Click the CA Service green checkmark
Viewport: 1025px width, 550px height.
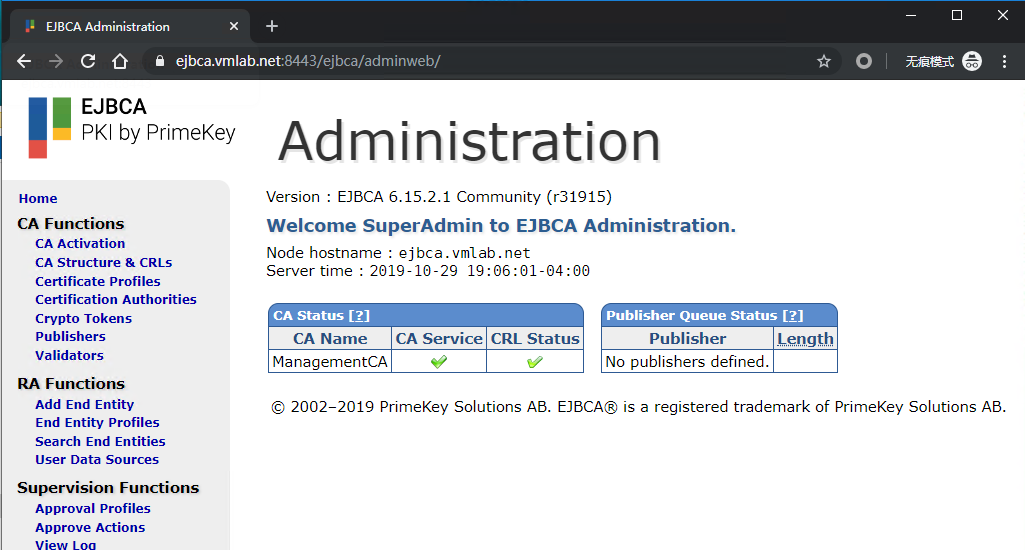[439, 362]
